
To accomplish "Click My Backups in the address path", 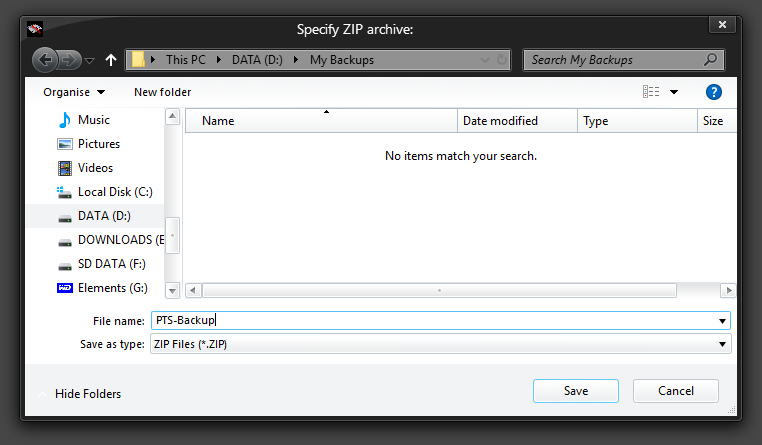I will [x=342, y=60].
